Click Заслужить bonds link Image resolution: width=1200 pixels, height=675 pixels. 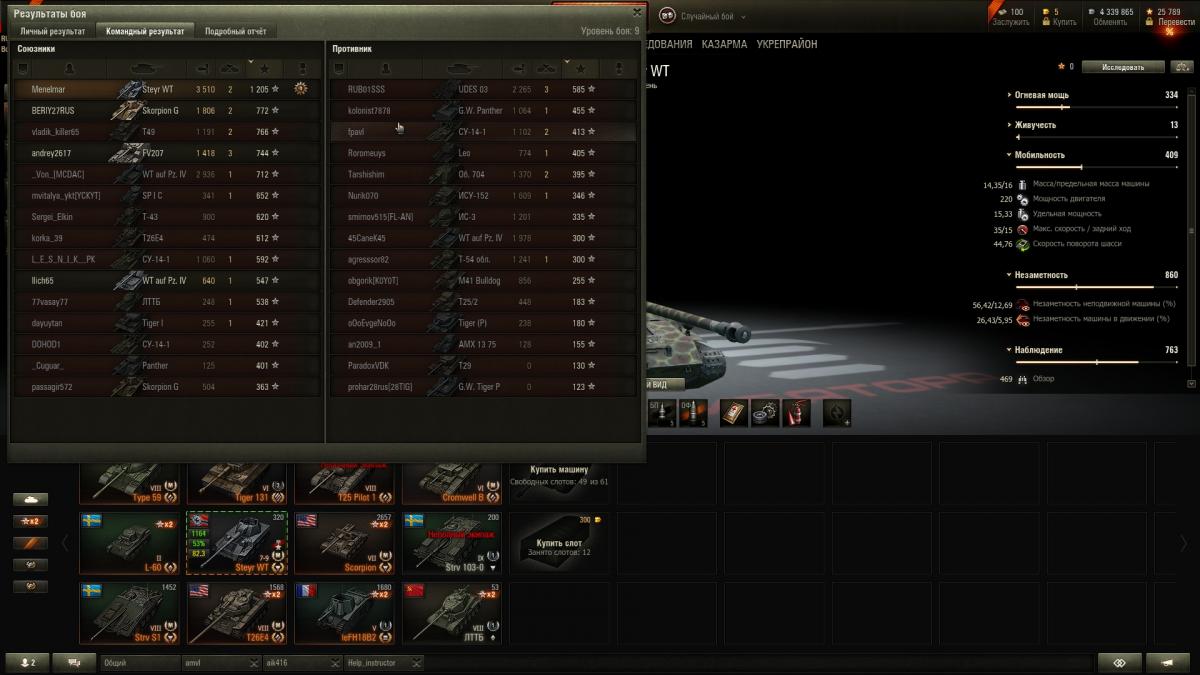(x=1010, y=22)
